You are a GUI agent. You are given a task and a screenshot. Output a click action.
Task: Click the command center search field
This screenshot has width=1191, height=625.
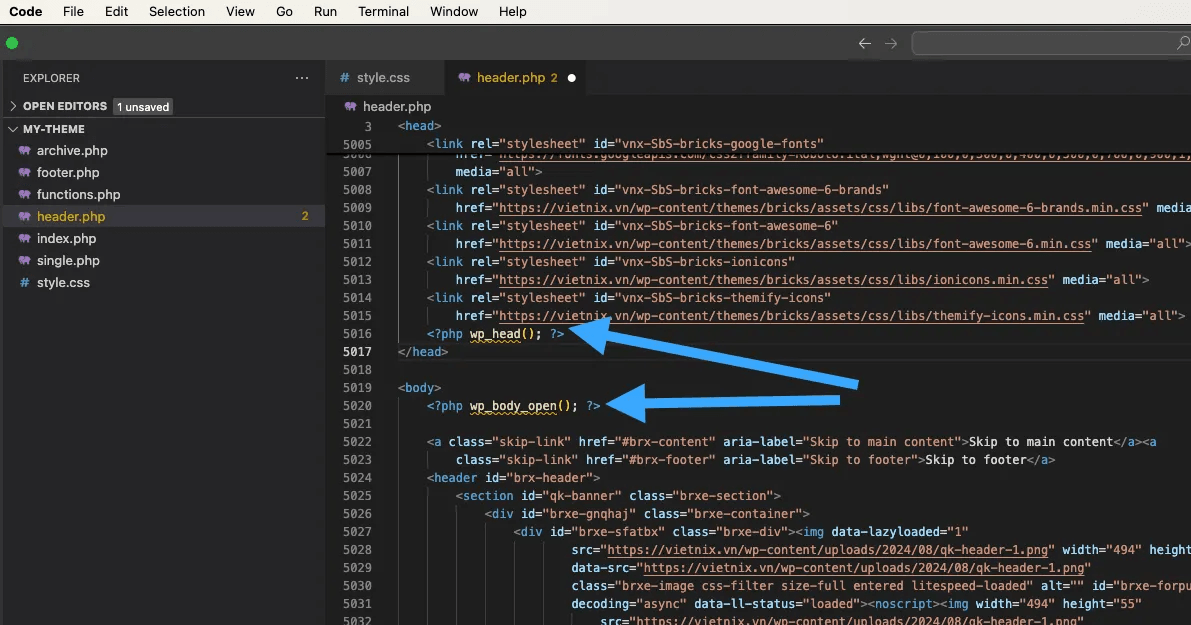pyautogui.click(x=1051, y=43)
